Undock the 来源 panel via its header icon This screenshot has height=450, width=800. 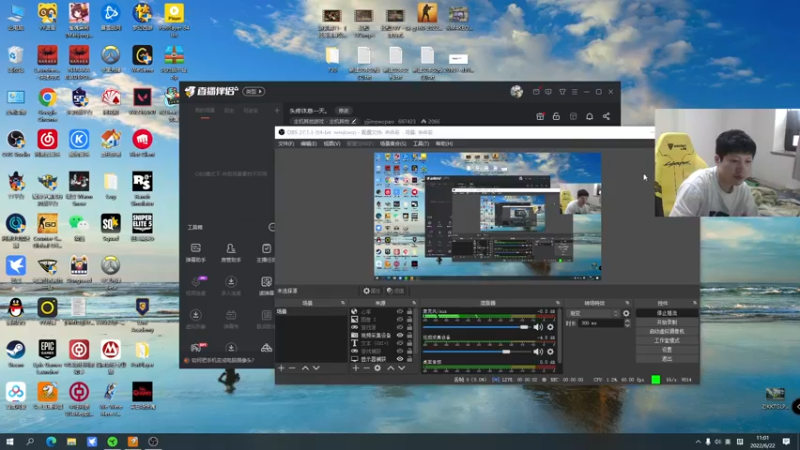[x=414, y=303]
